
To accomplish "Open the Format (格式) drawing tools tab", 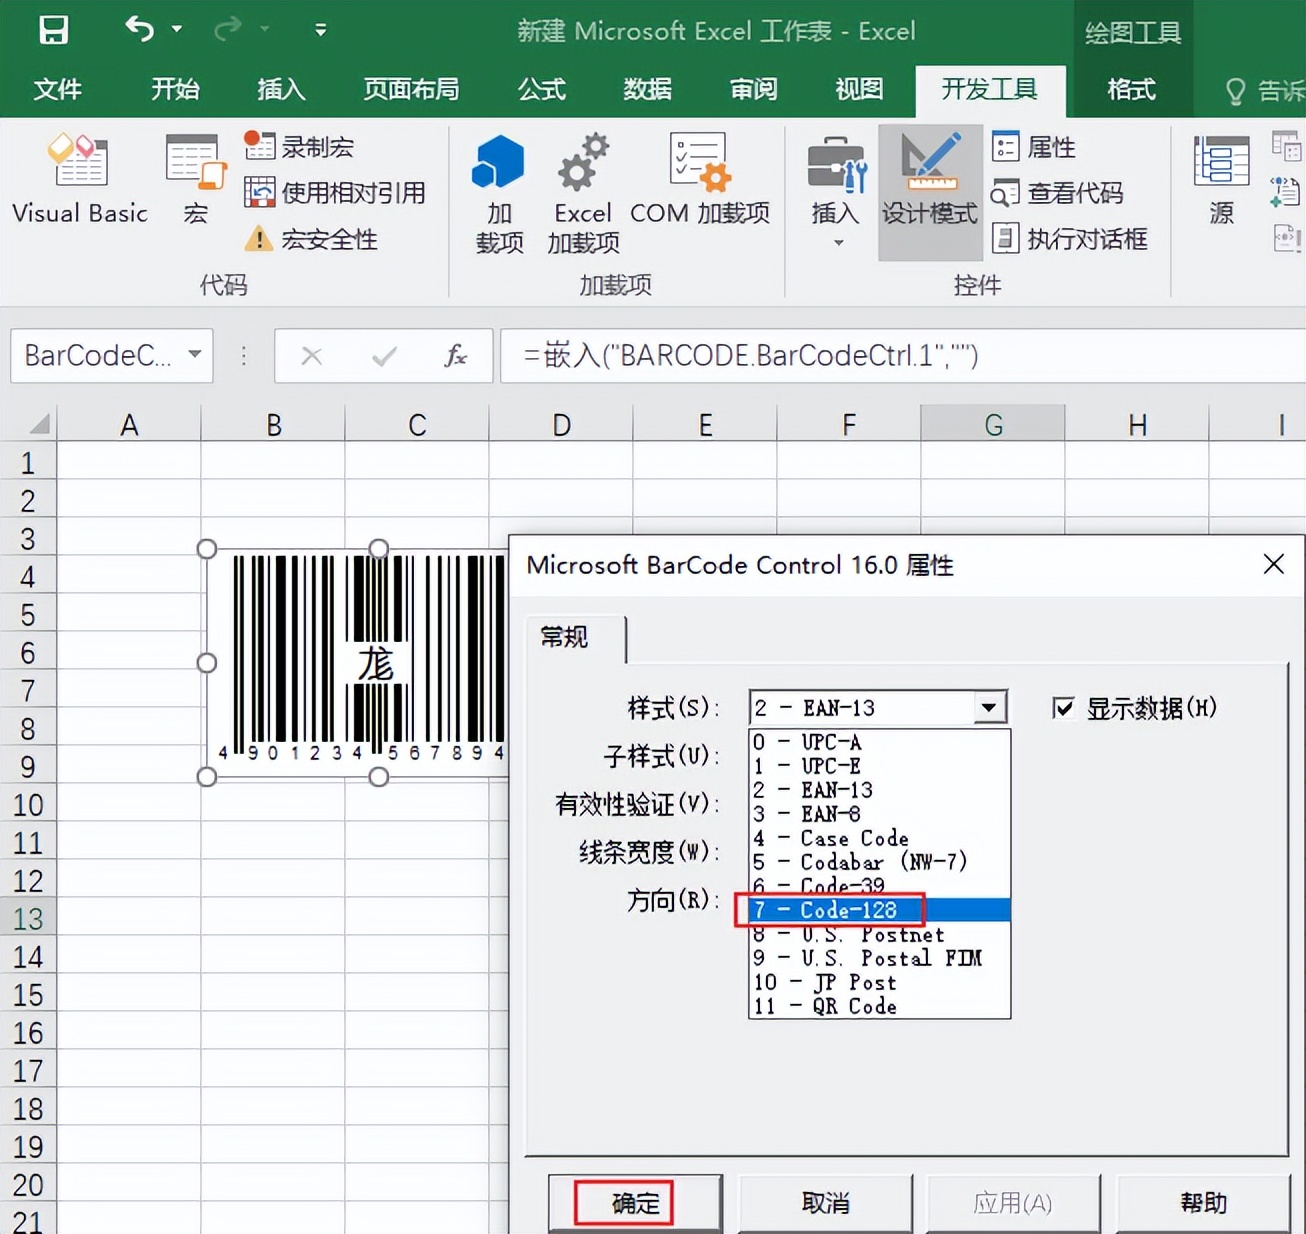I will pos(1131,90).
